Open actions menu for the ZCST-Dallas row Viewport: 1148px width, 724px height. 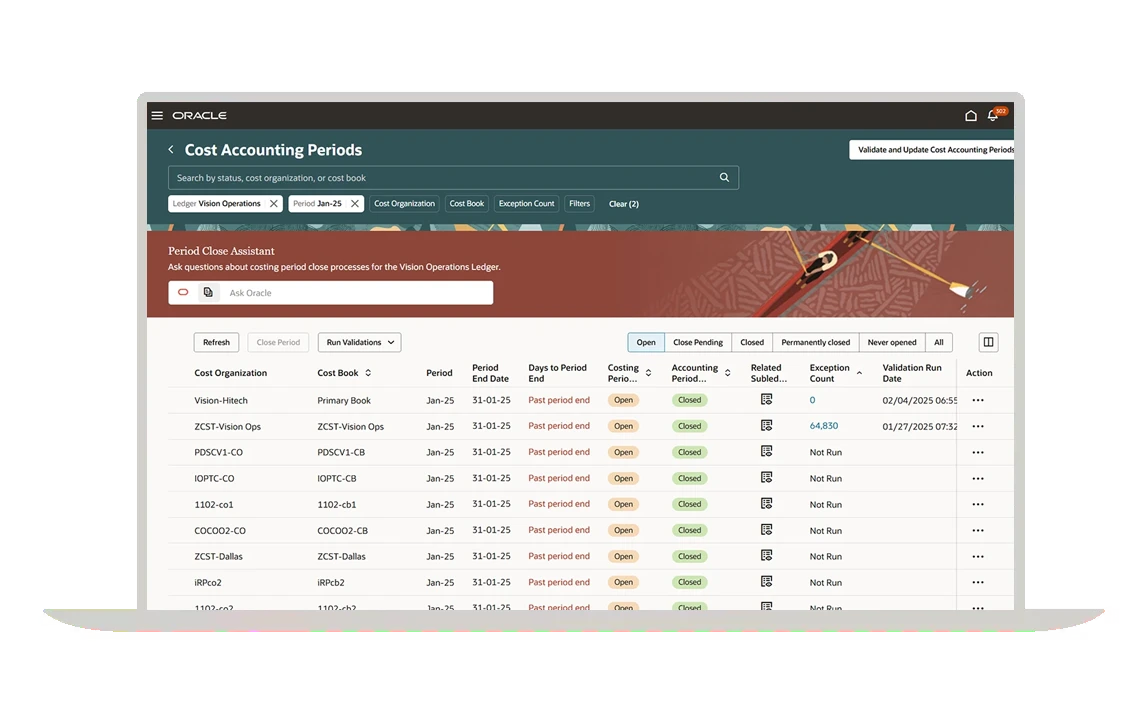978,556
